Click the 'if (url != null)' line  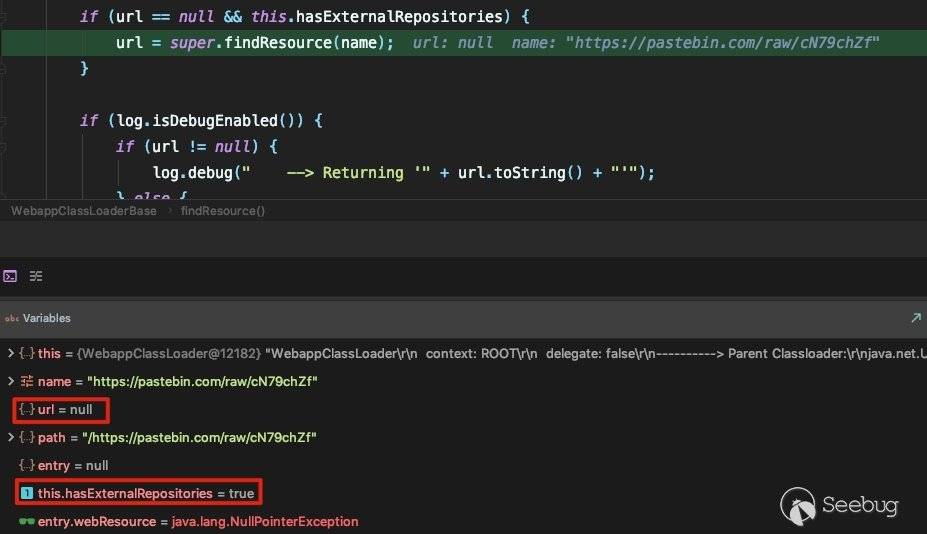(x=197, y=147)
